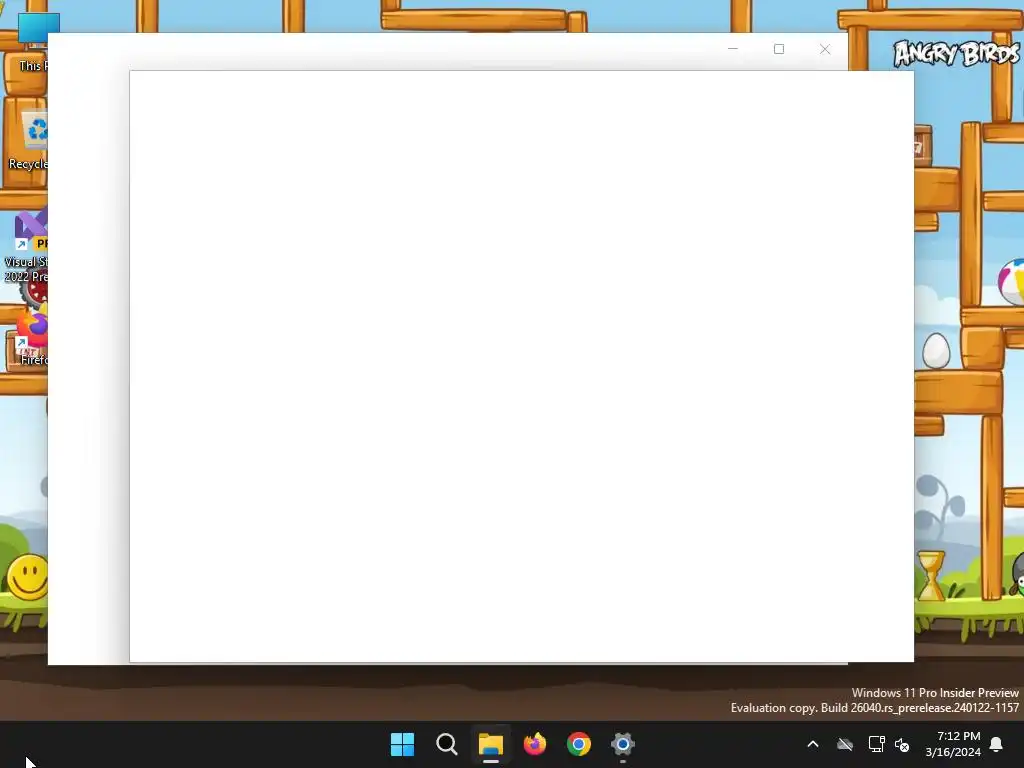The width and height of the screenshot is (1024, 768).
Task: Select Visual Studio 2022 Preview shortcut
Action: (x=26, y=247)
